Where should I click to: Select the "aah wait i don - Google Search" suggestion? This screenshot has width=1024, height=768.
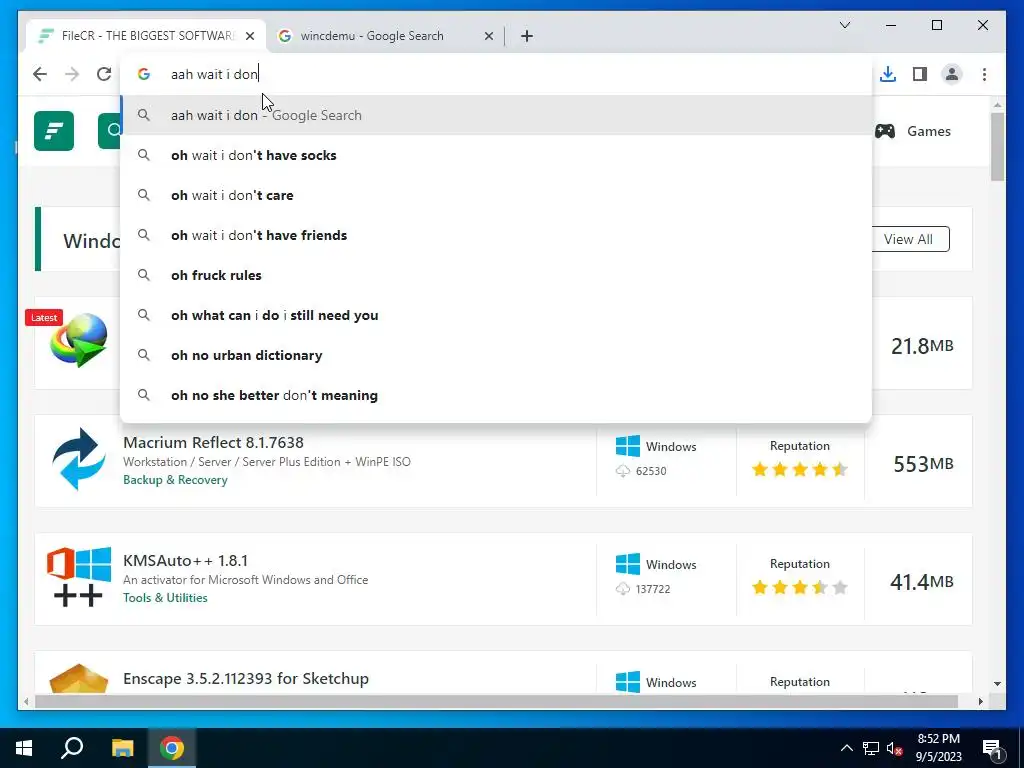coord(496,115)
